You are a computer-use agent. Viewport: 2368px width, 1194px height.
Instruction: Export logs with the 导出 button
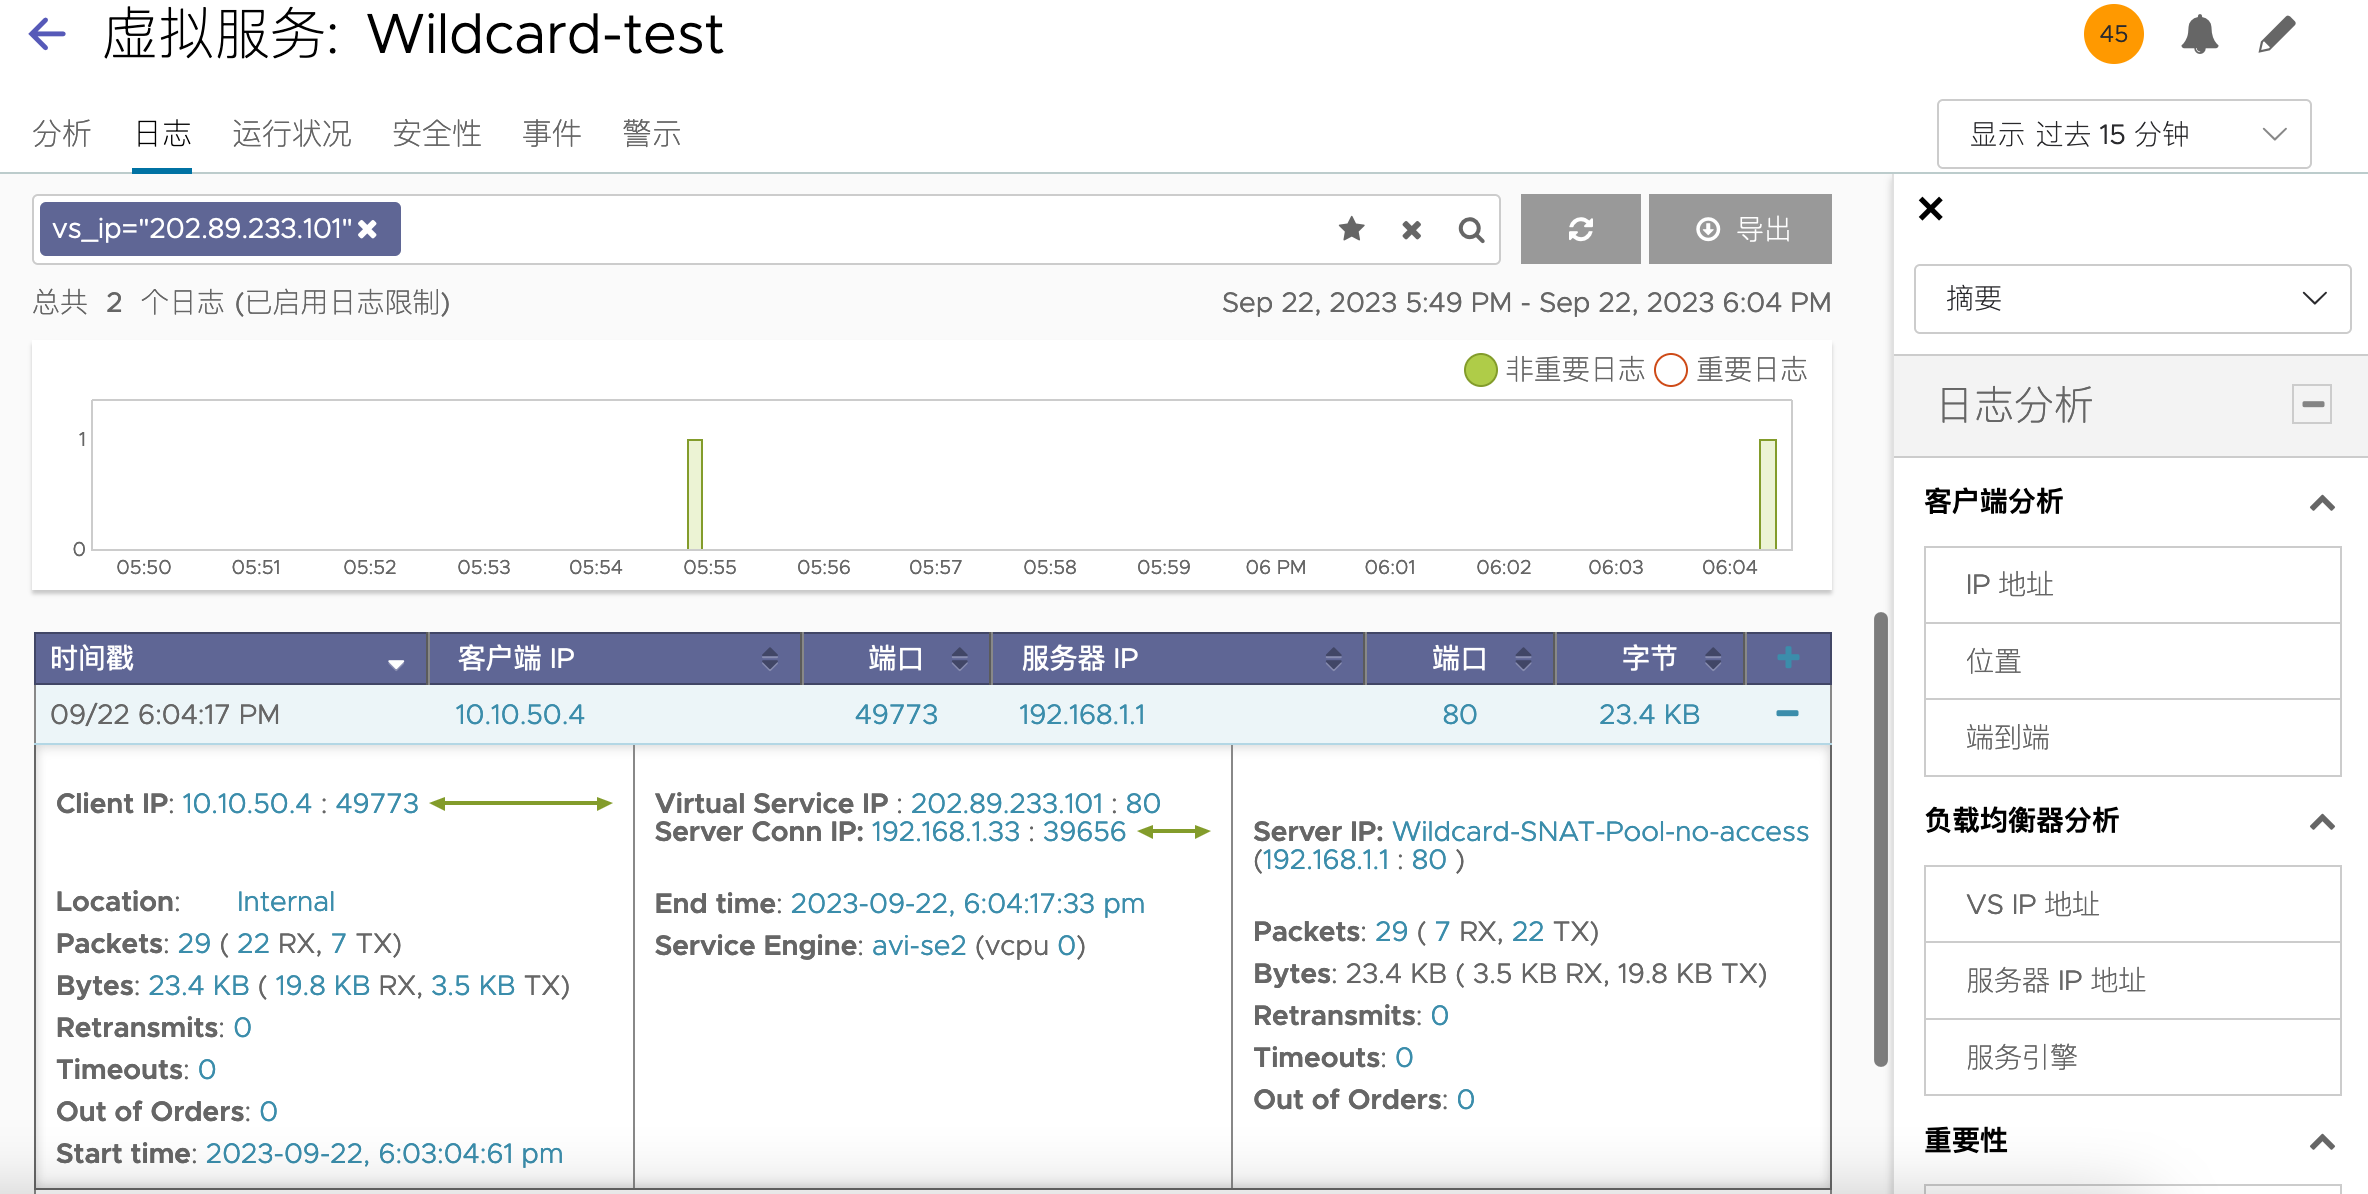pyautogui.click(x=1740, y=229)
